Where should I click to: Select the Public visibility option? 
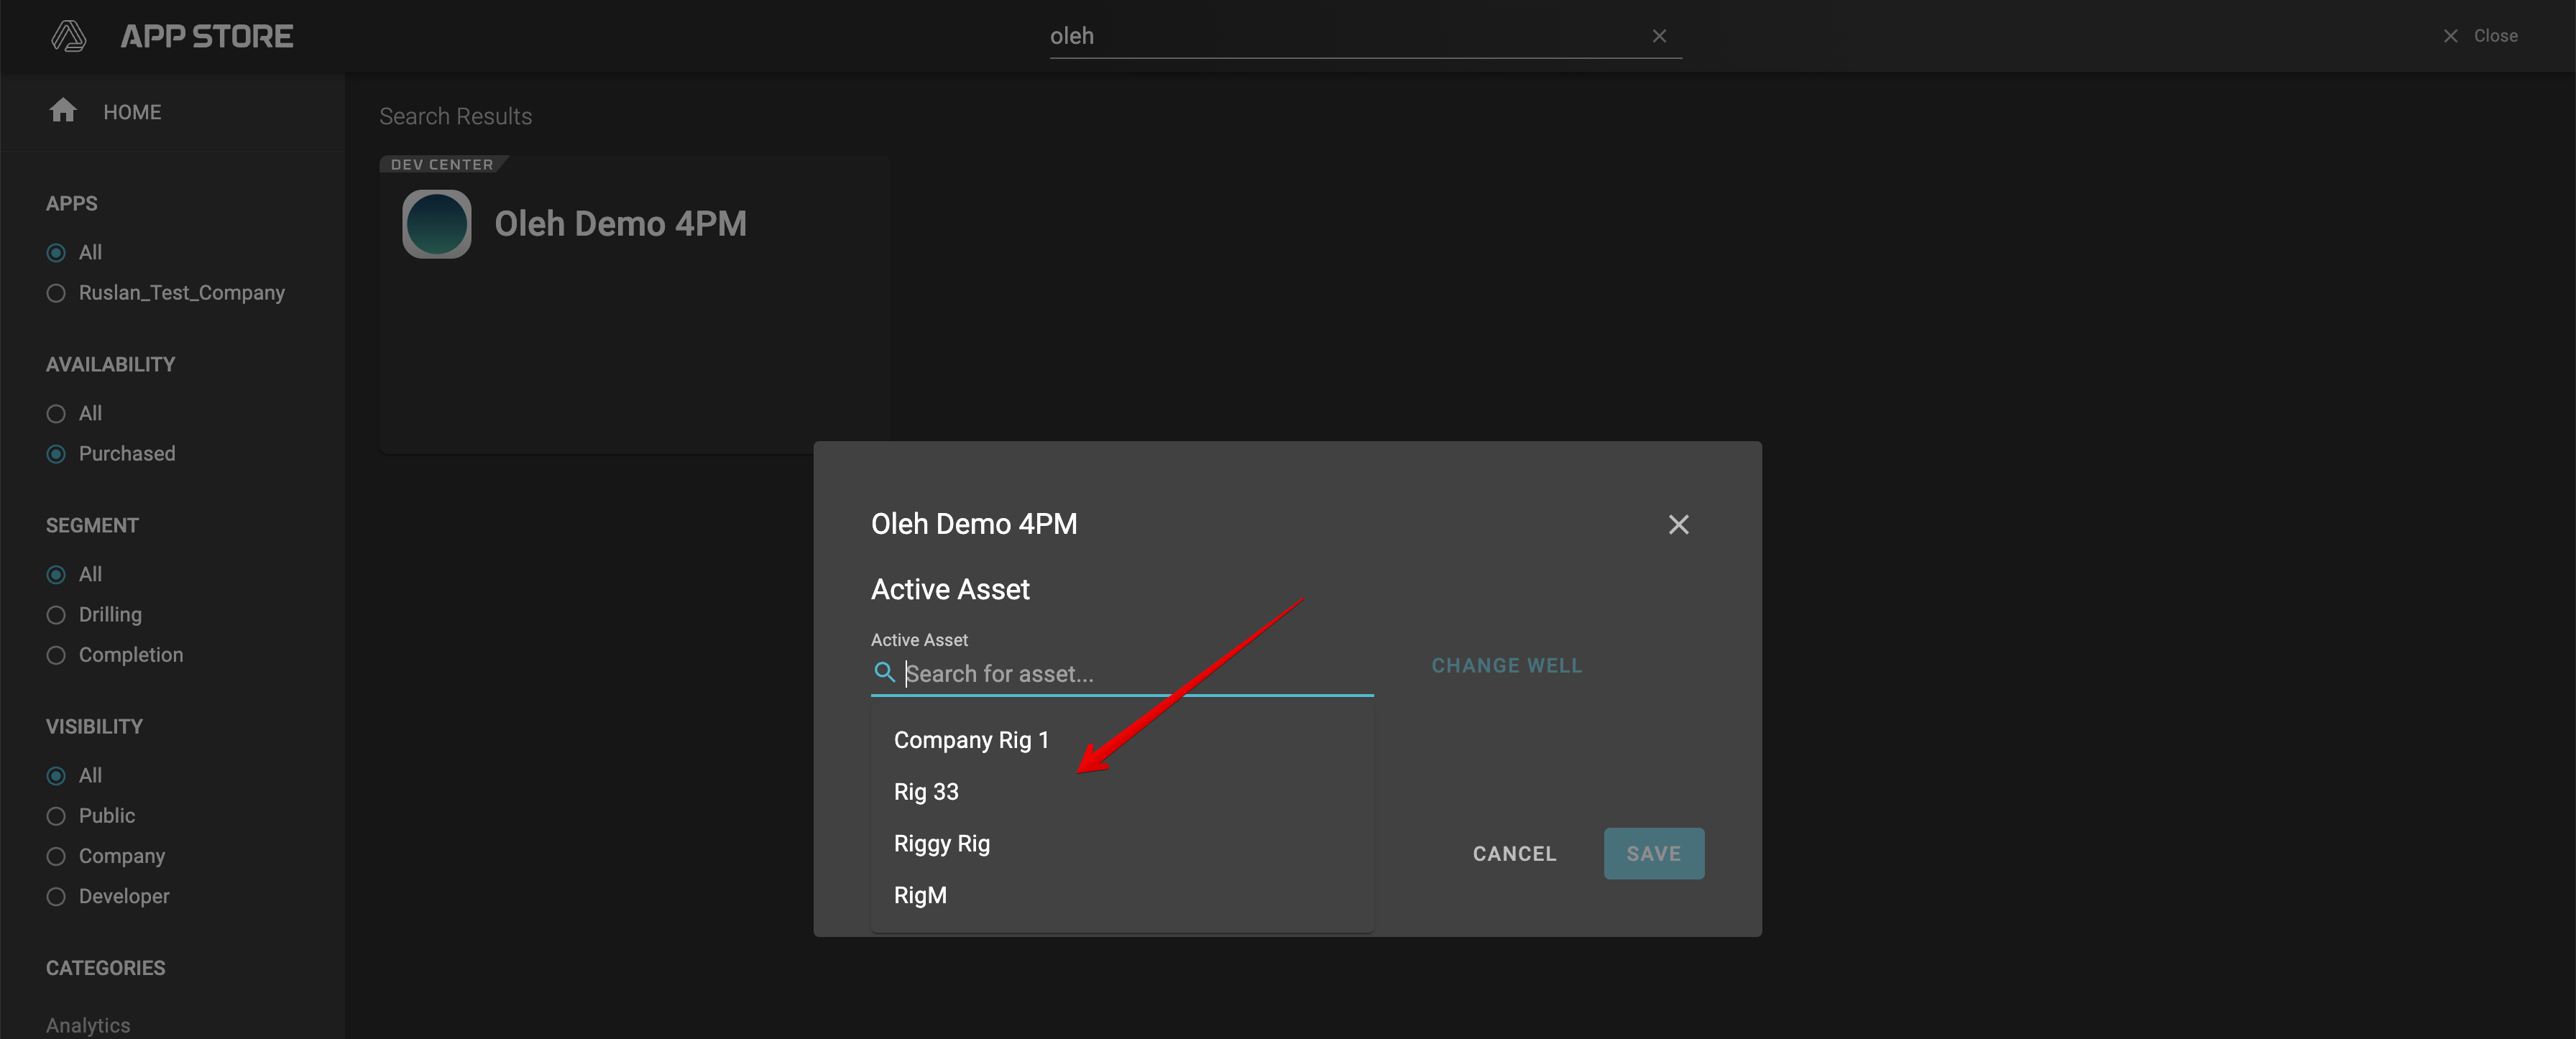(x=56, y=816)
